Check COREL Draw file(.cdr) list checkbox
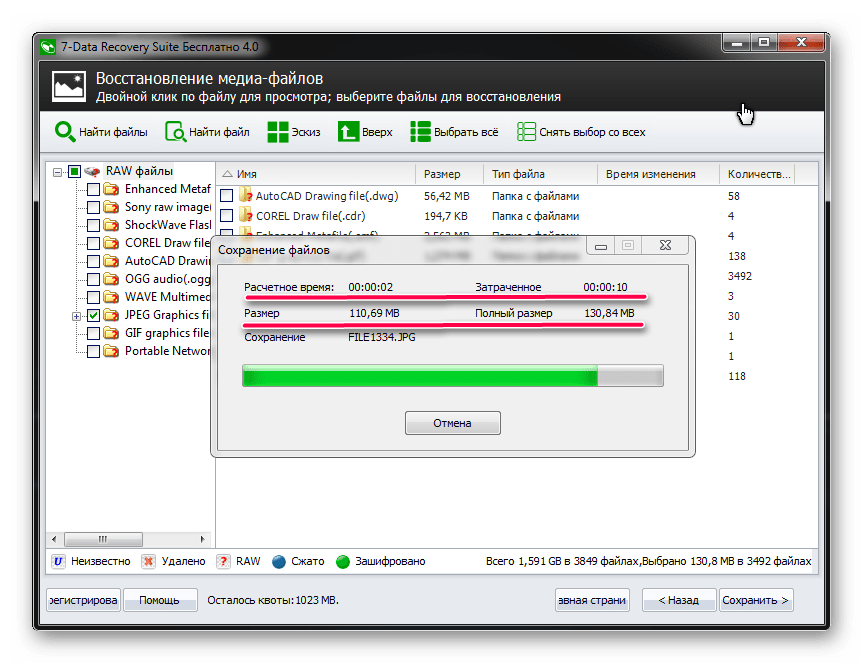 click(x=226, y=215)
